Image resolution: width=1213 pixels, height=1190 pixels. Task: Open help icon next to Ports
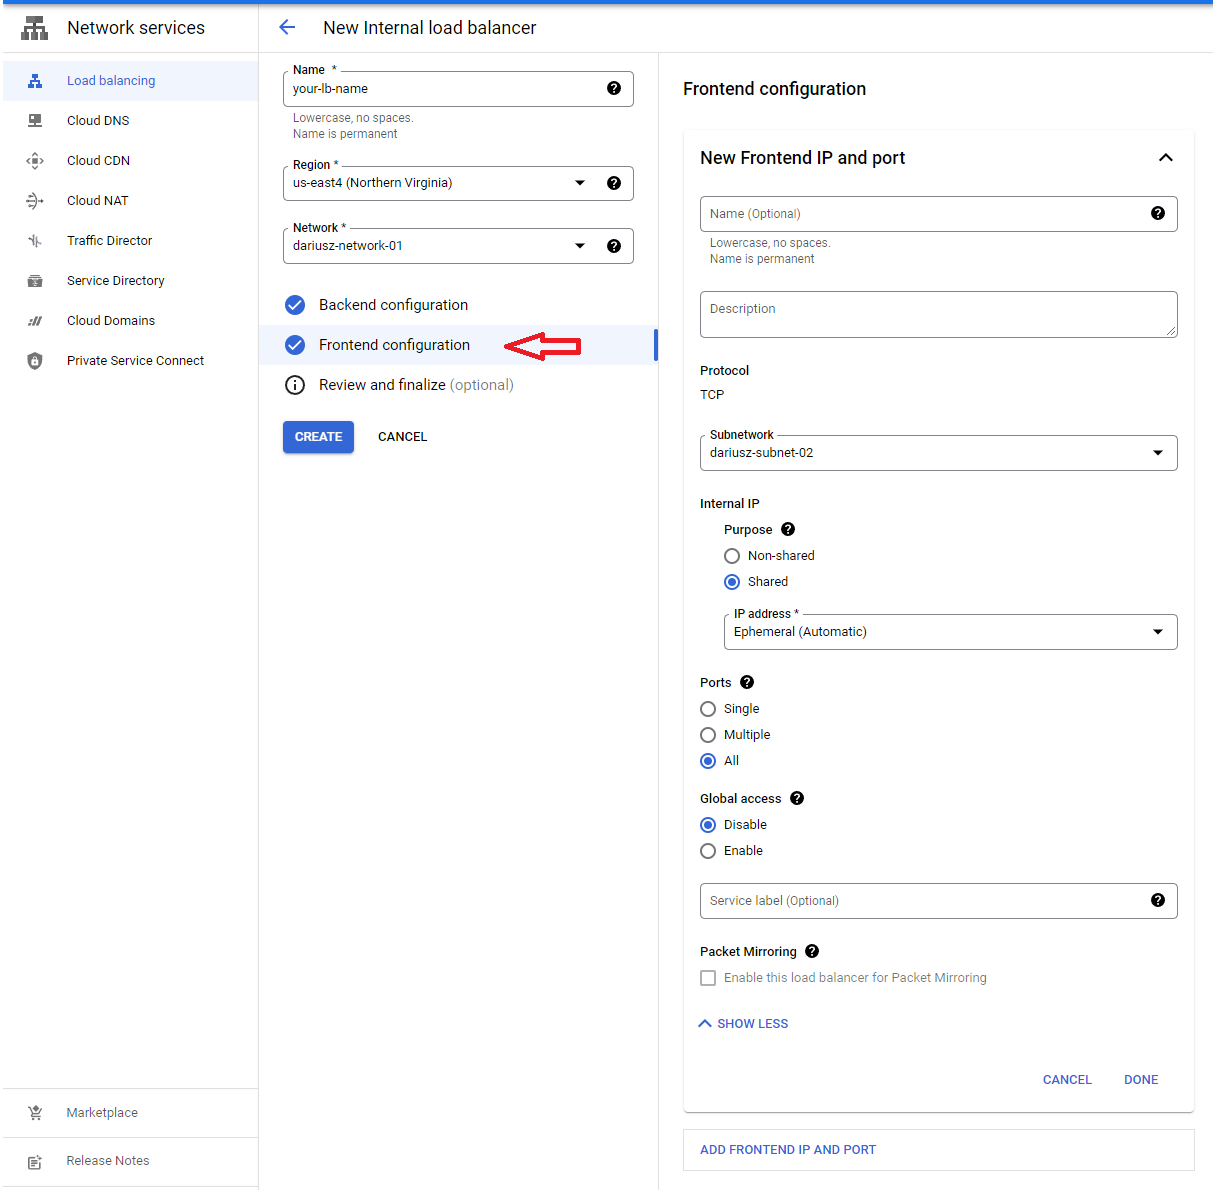coord(747,682)
